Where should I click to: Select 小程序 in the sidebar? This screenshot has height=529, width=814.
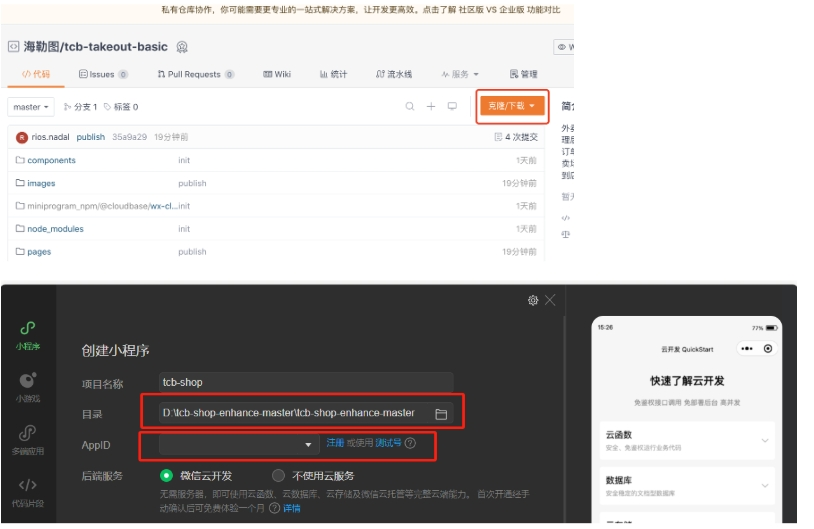coord(28,335)
